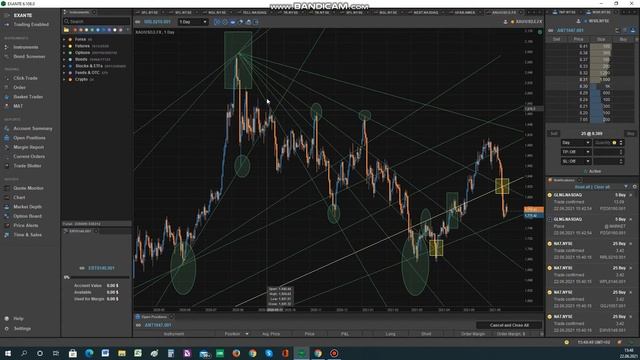Open the notifications settings gear icon
This screenshot has height=360, width=640.
[635, 187]
